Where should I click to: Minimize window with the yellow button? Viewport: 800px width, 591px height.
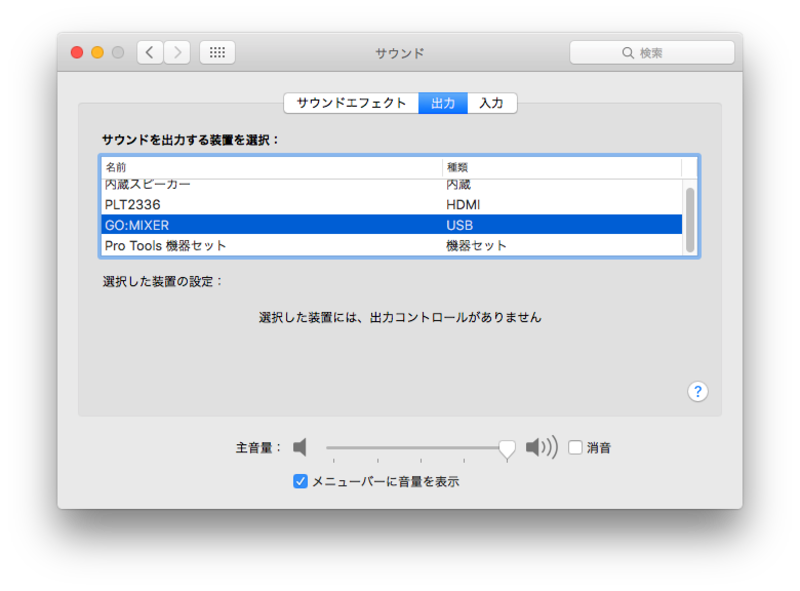point(97,53)
